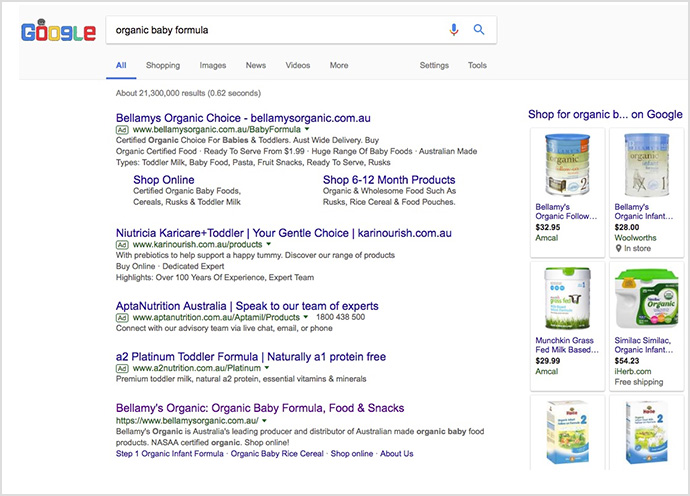This screenshot has height=496, width=690.
Task: Open Munchkin Grass Fed Milk Based... title
Action: pos(567,345)
